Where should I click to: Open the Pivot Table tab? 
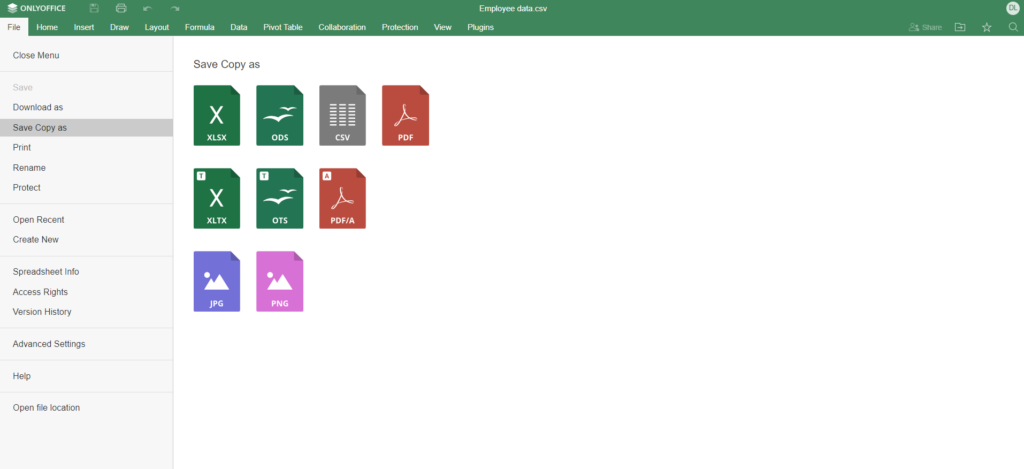(285, 27)
